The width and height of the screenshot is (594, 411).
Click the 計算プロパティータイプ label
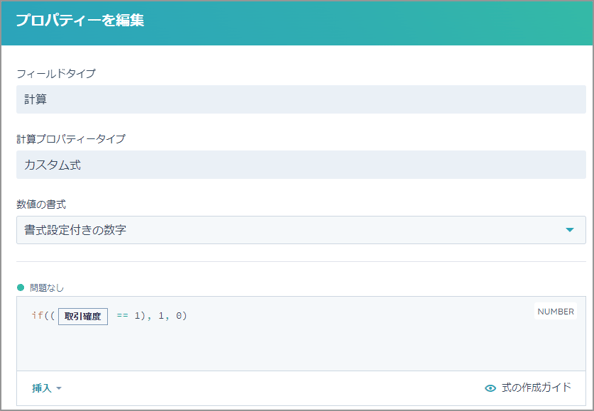coord(71,139)
